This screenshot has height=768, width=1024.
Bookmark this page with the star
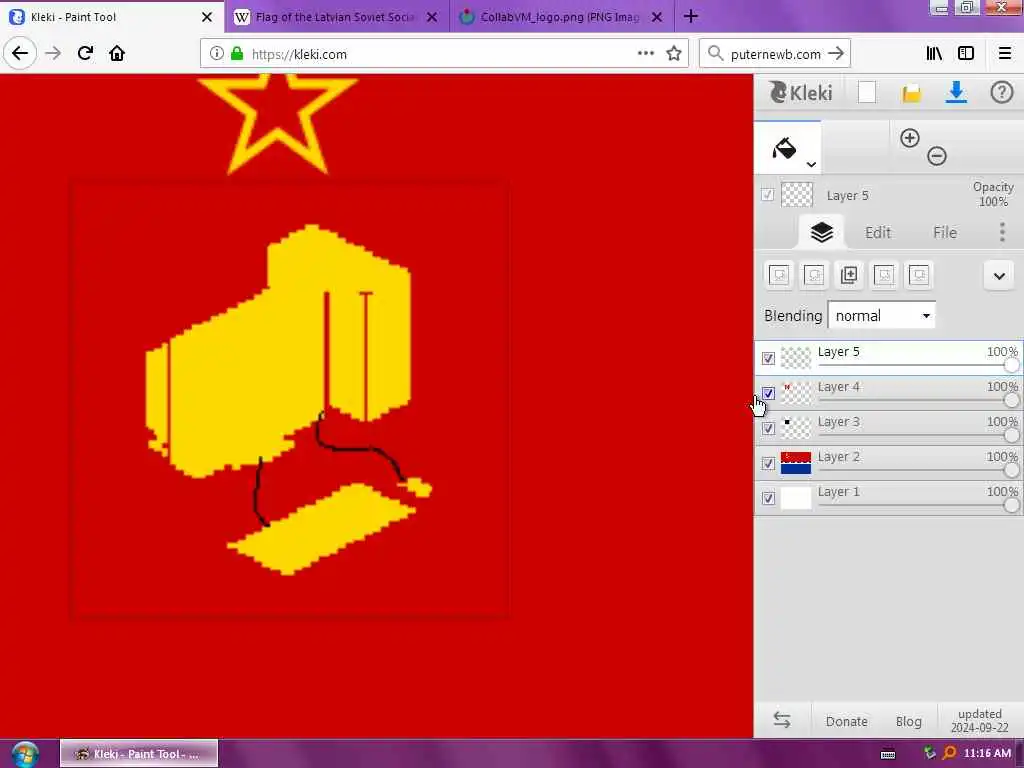(674, 53)
